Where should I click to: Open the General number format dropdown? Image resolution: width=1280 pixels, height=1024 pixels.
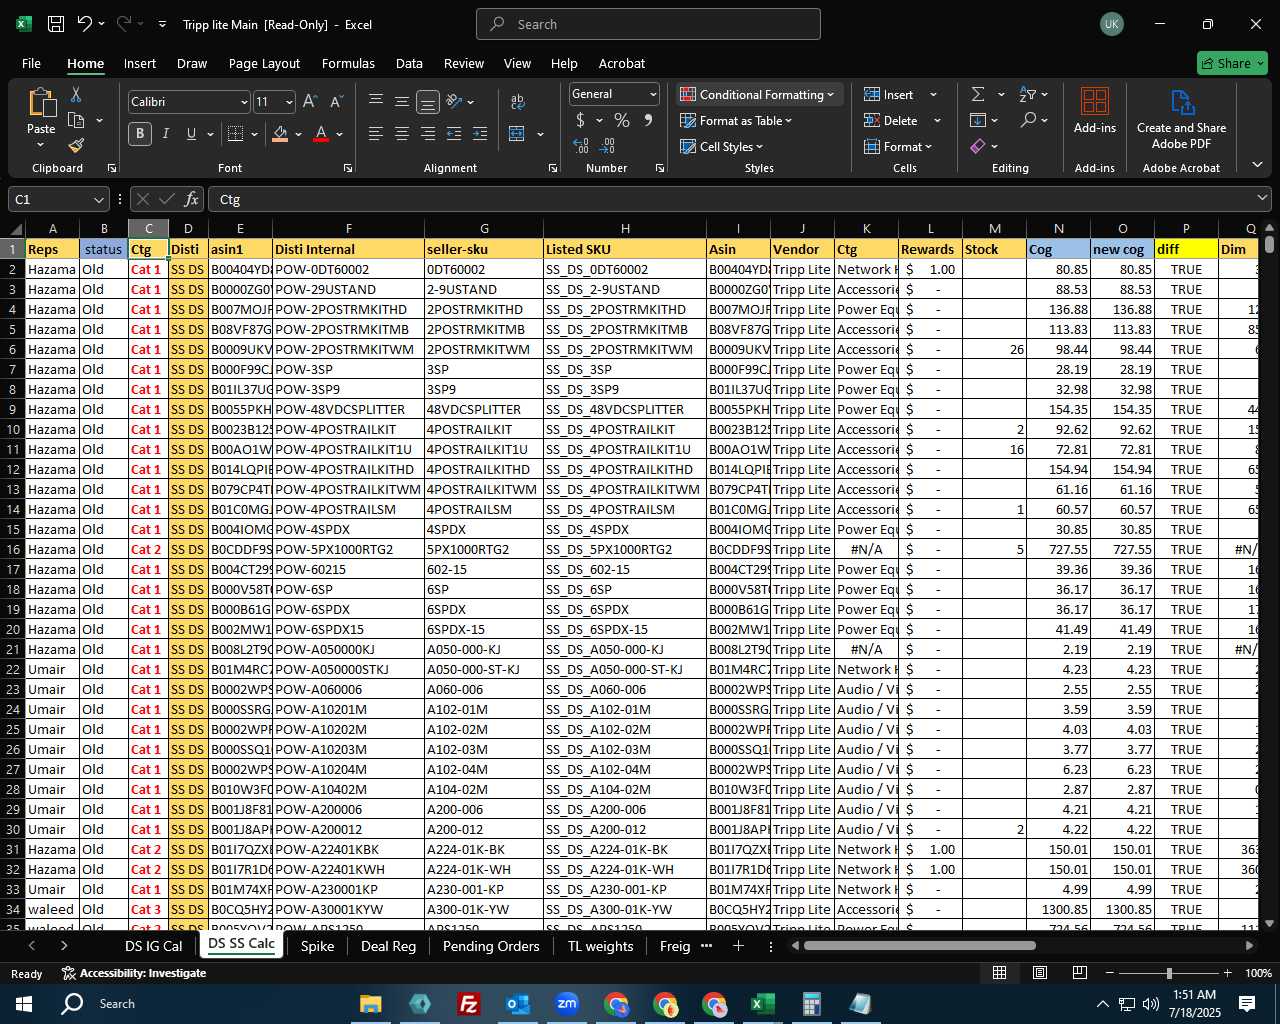653,94
